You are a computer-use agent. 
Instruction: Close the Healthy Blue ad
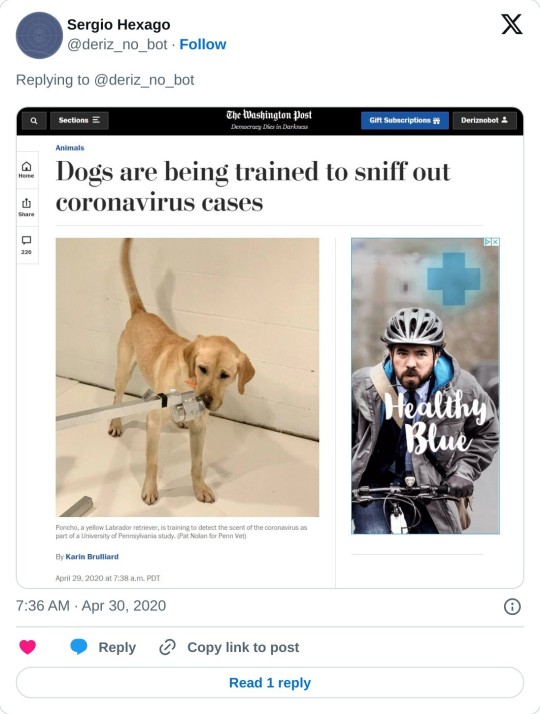[495, 242]
